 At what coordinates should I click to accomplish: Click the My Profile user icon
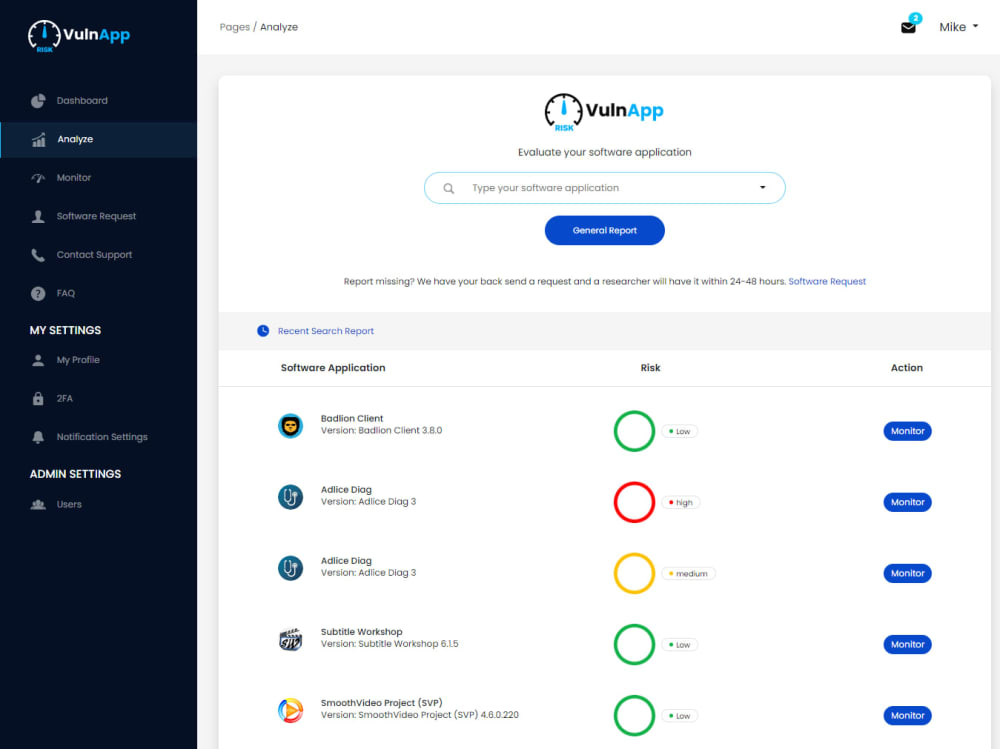38,360
